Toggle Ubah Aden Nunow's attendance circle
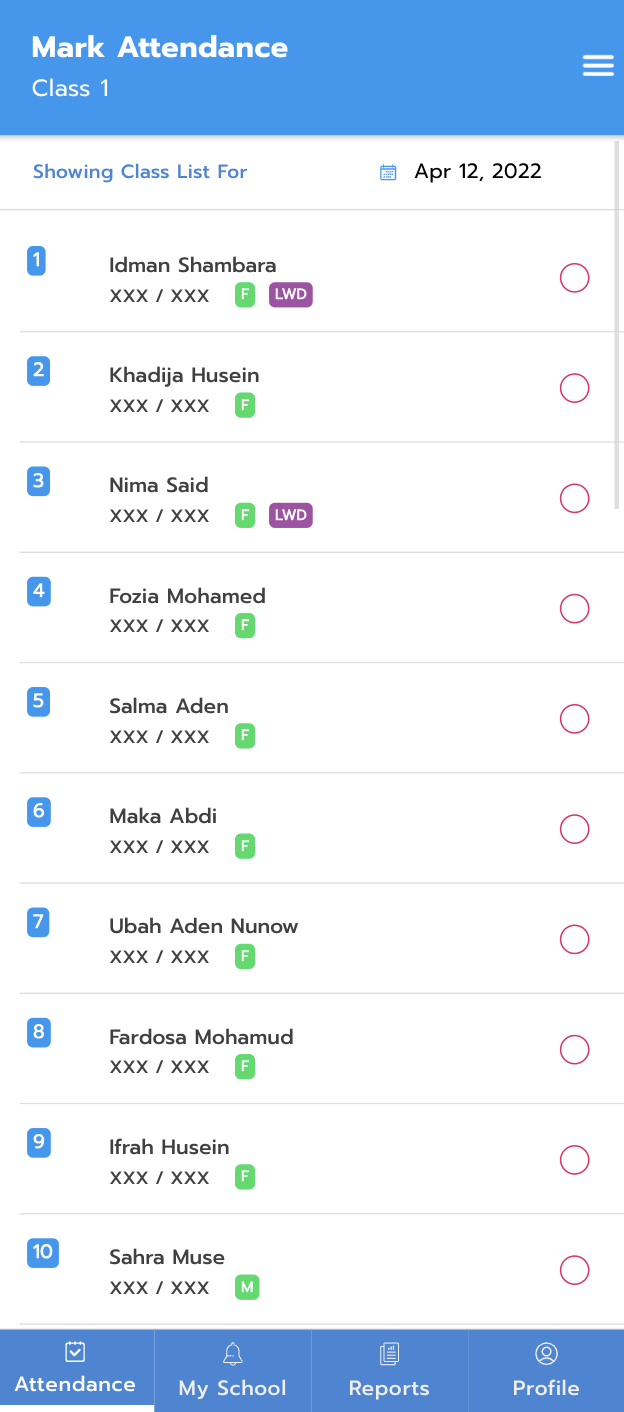This screenshot has height=1412, width=624. [574, 939]
